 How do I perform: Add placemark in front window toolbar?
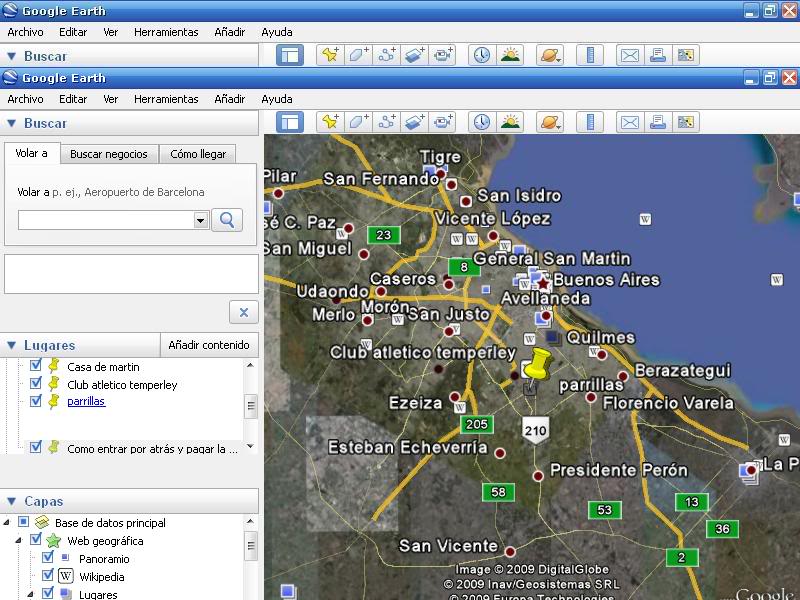(x=330, y=122)
